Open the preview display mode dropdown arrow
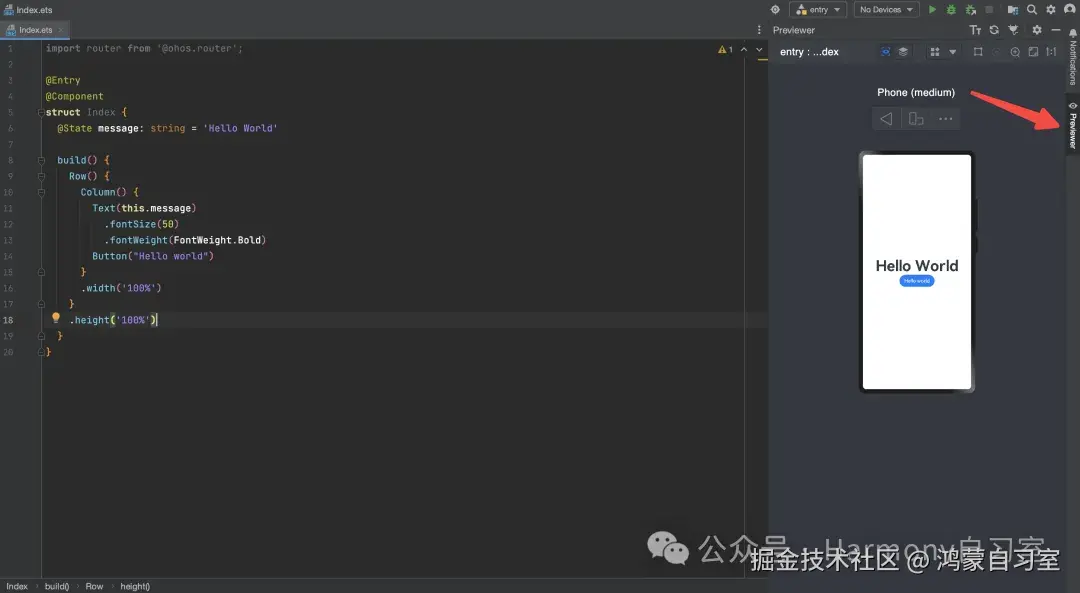Viewport: 1080px width, 593px height. pyautogui.click(x=953, y=51)
